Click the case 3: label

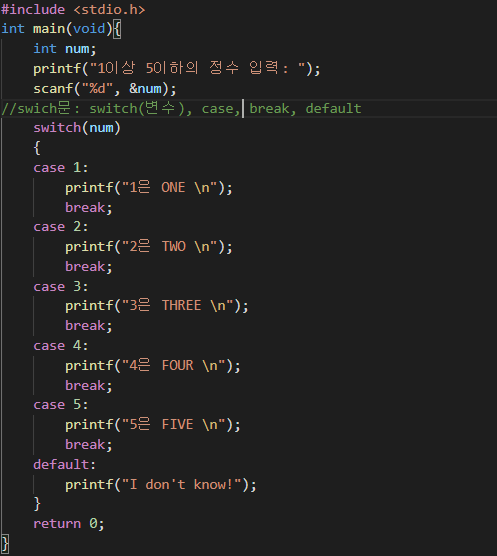[61, 287]
